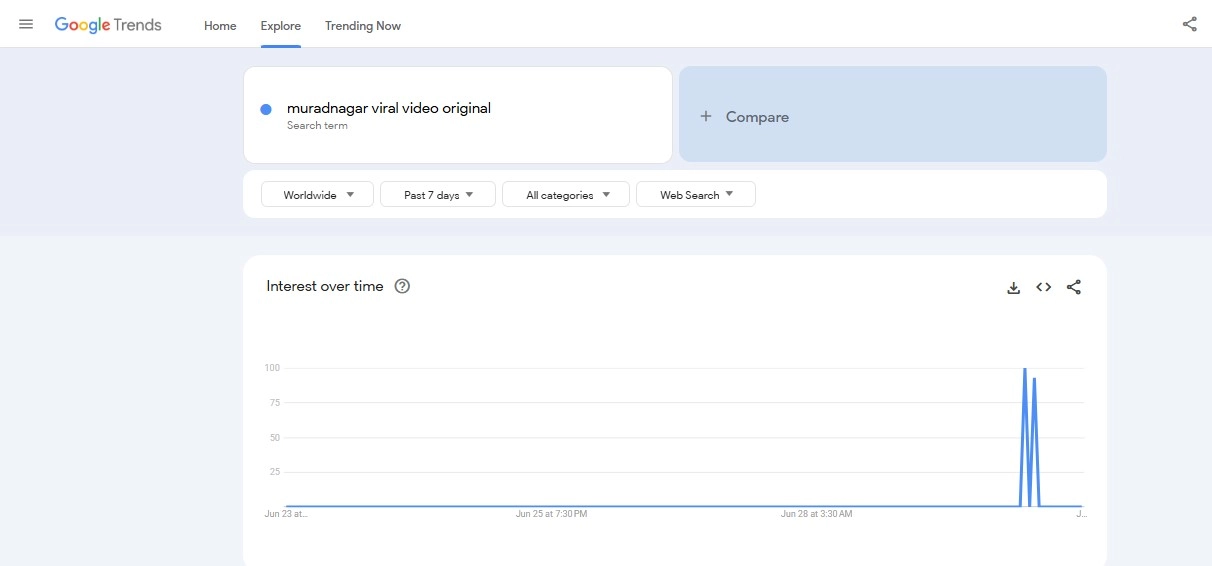Switch to the Trending Now tab
1212x566 pixels.
(x=363, y=26)
